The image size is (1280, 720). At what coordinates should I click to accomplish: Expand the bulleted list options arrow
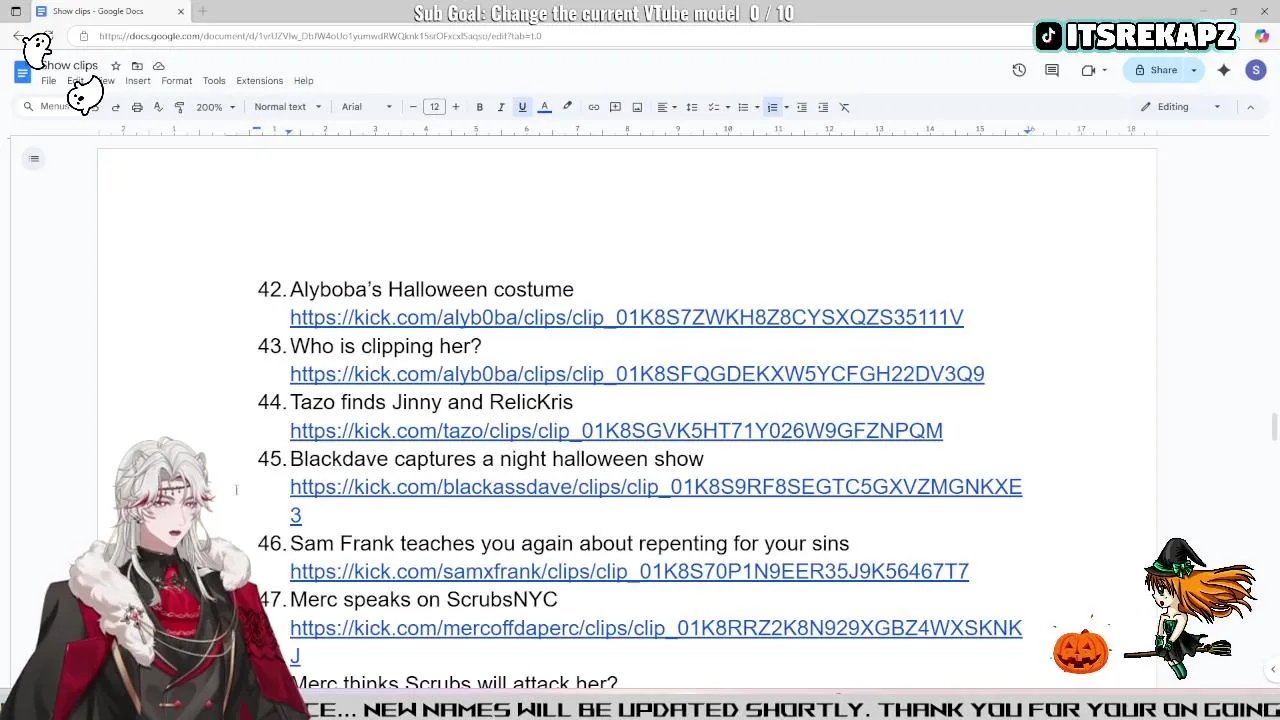click(757, 107)
